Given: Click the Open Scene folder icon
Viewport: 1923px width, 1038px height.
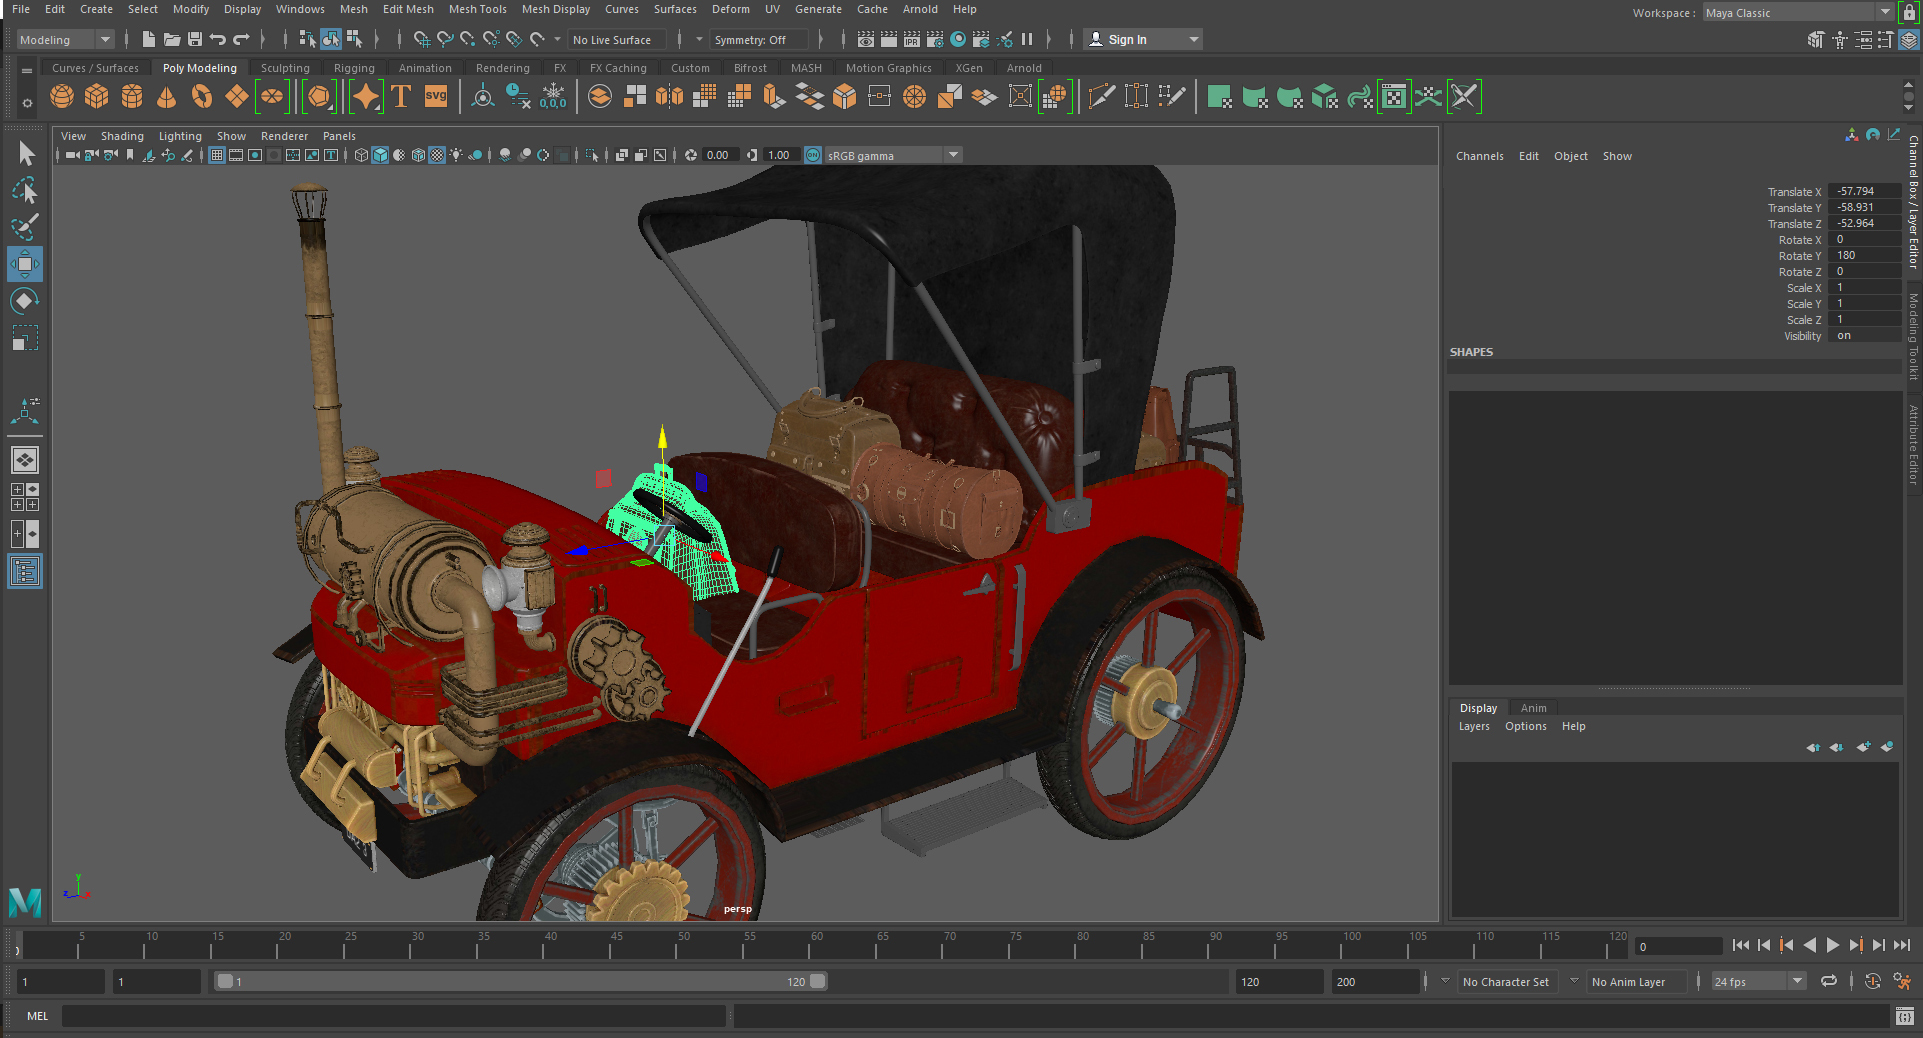Looking at the screenshot, I should click(x=172, y=40).
